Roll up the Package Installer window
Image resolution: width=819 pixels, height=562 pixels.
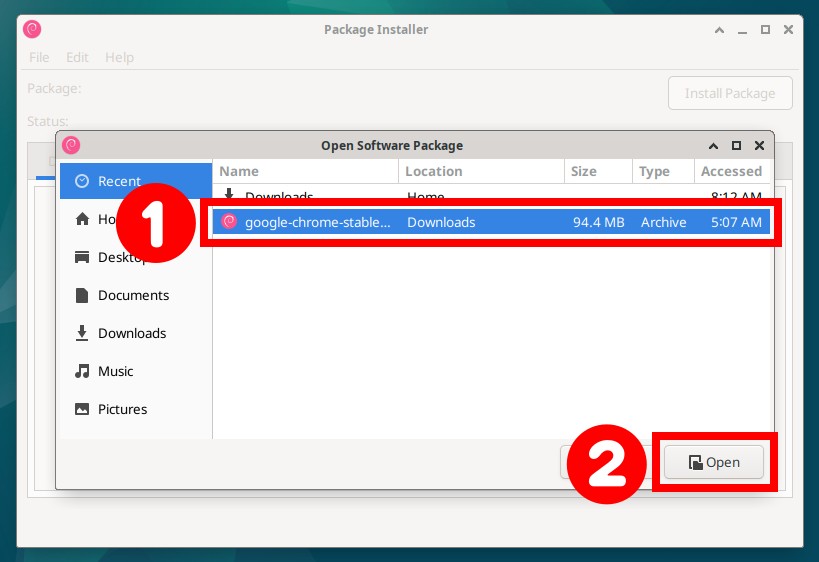click(x=719, y=30)
